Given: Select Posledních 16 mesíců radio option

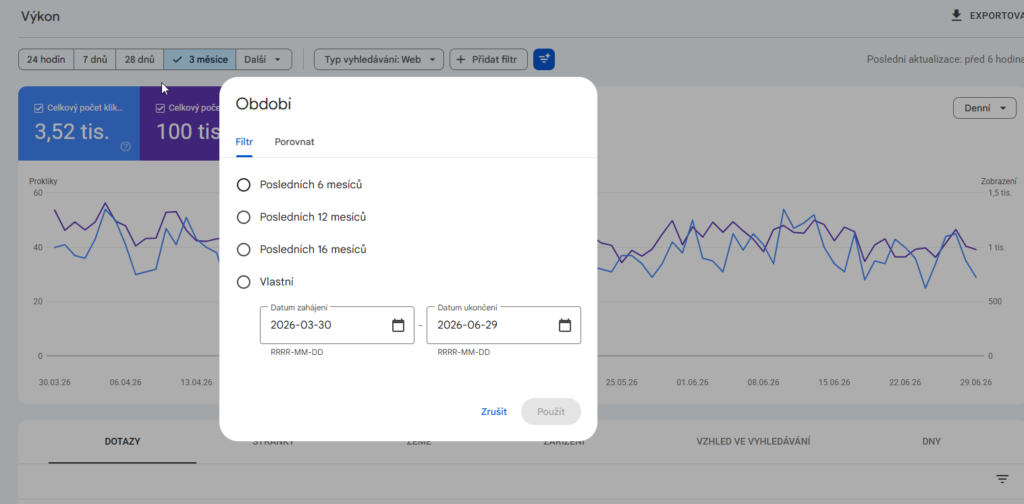Looking at the screenshot, I should coord(244,249).
